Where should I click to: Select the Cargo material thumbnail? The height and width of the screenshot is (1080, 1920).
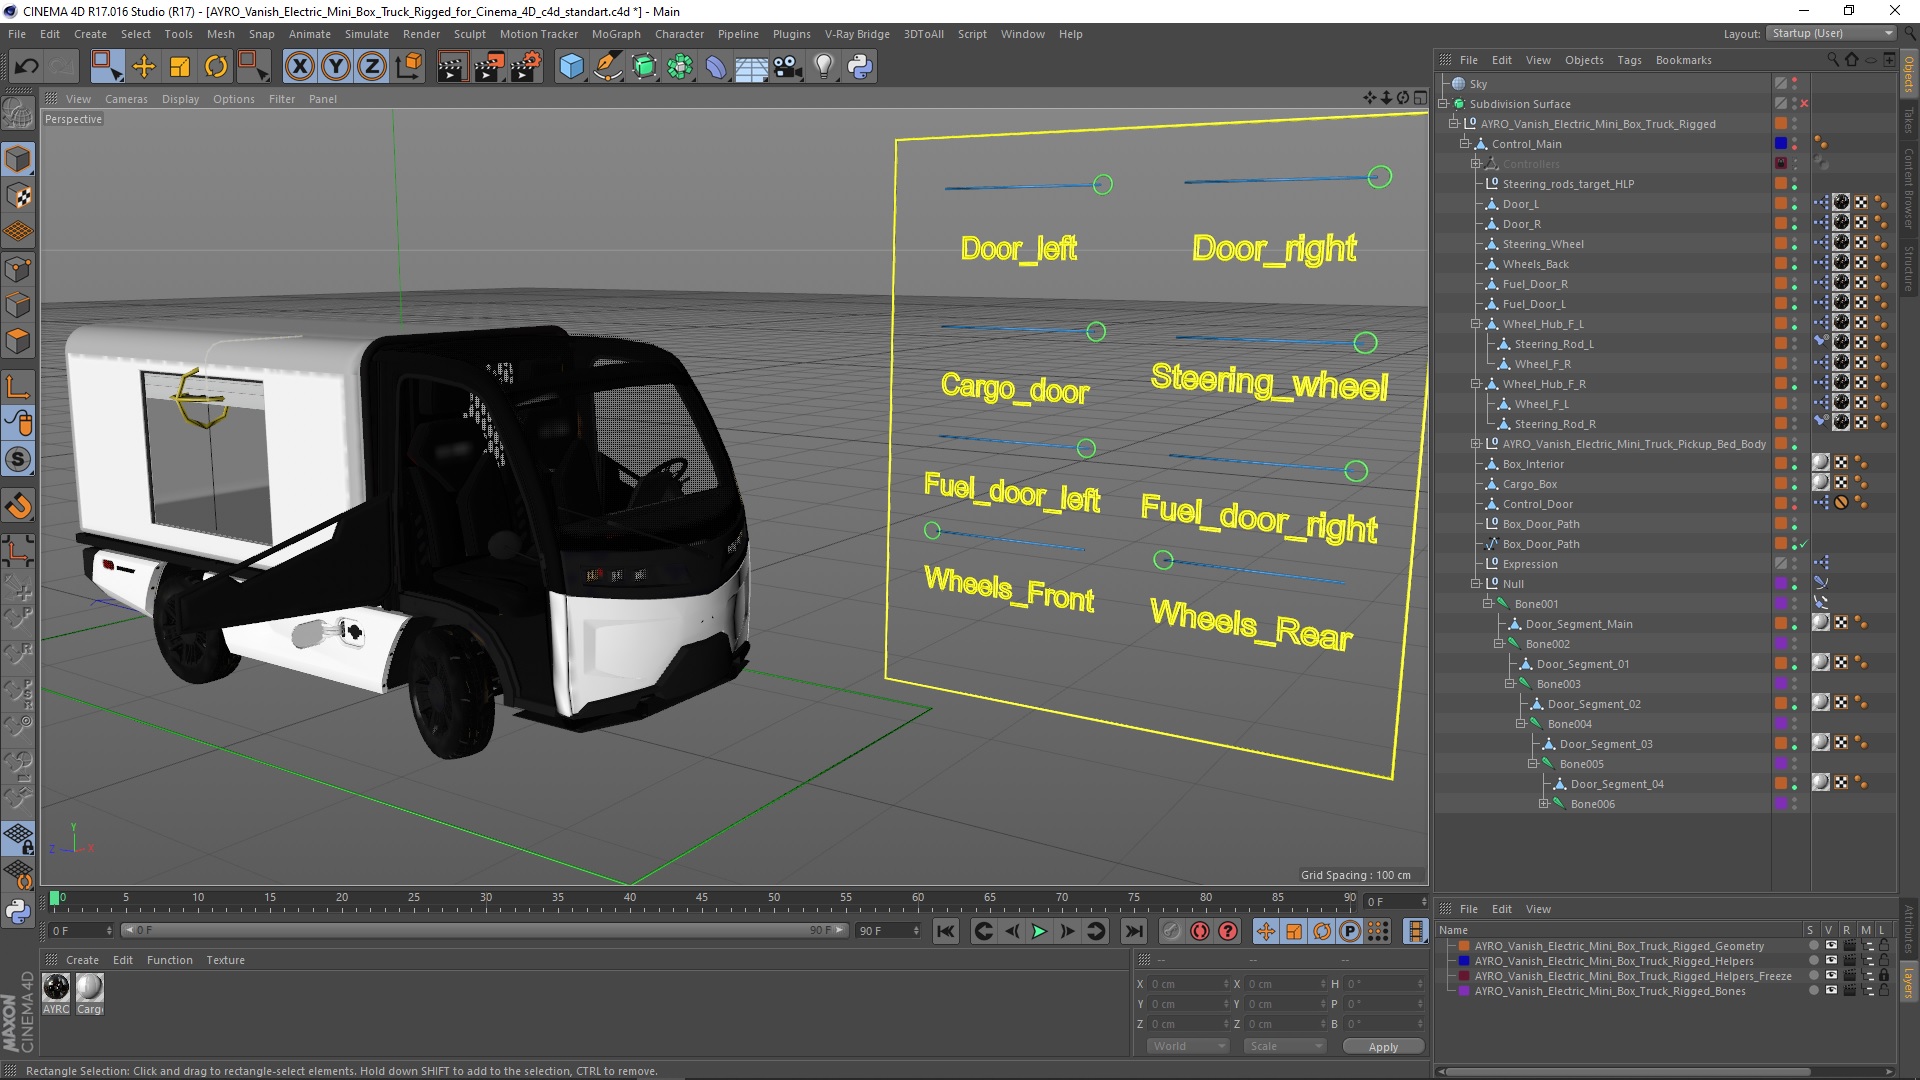(x=89, y=987)
